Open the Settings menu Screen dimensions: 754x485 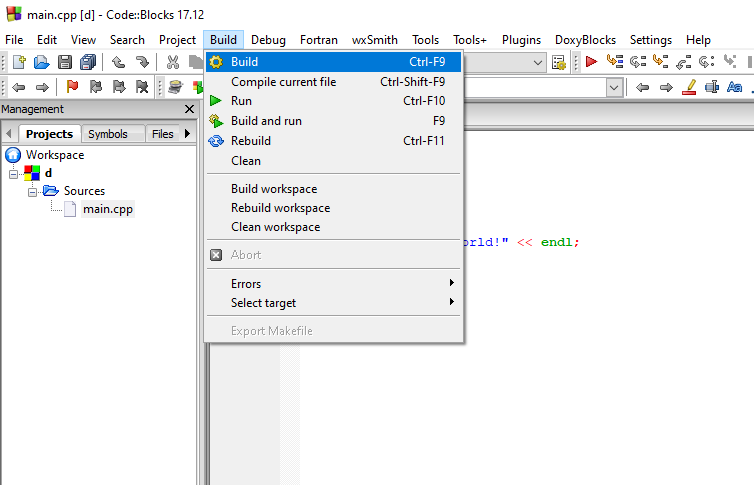coord(651,40)
